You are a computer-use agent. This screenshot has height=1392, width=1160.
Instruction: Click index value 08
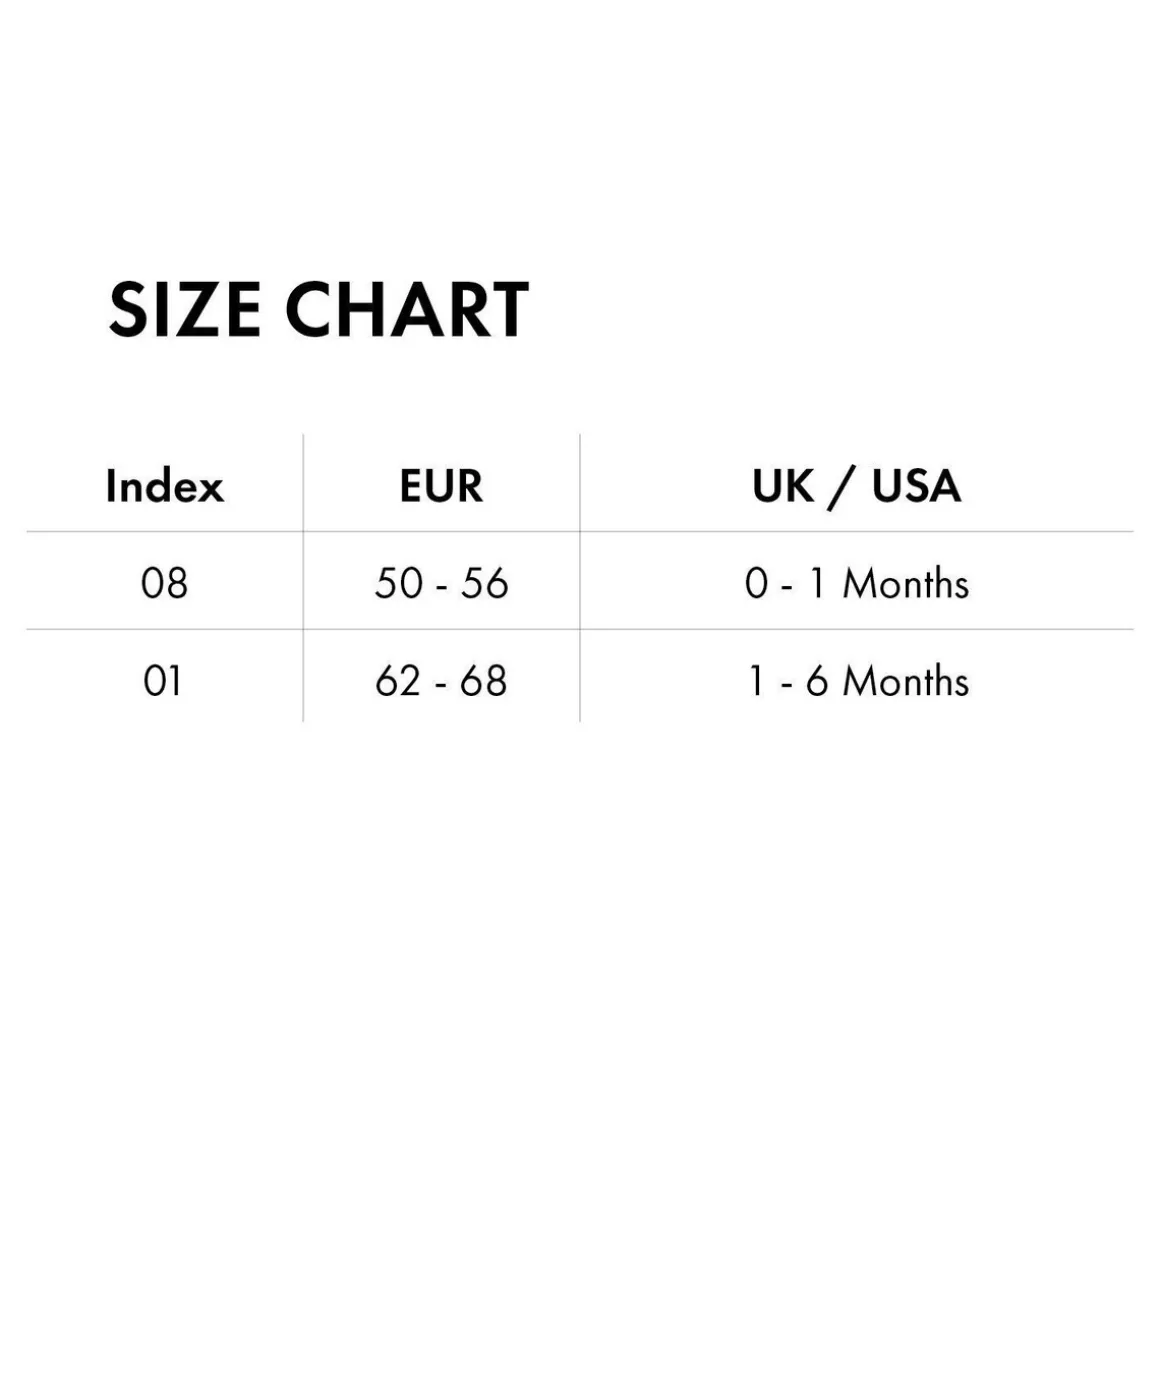point(164,583)
